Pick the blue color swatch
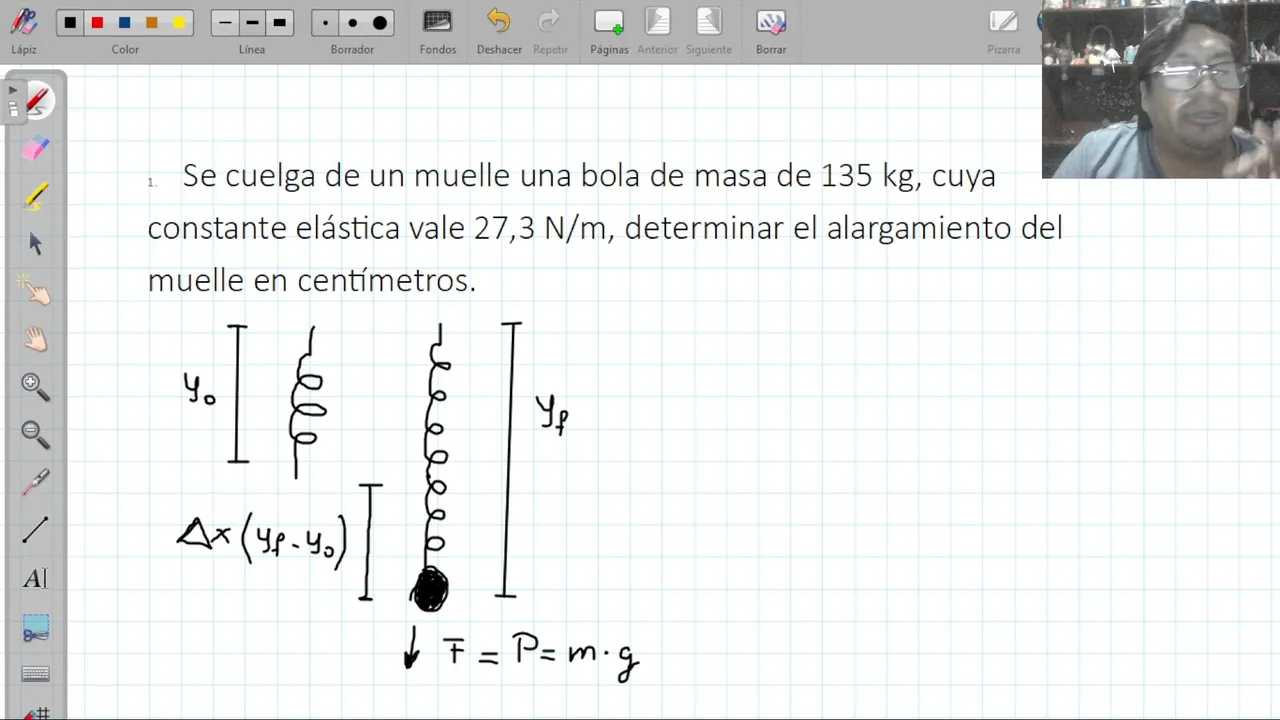The width and height of the screenshot is (1280, 720). (124, 23)
